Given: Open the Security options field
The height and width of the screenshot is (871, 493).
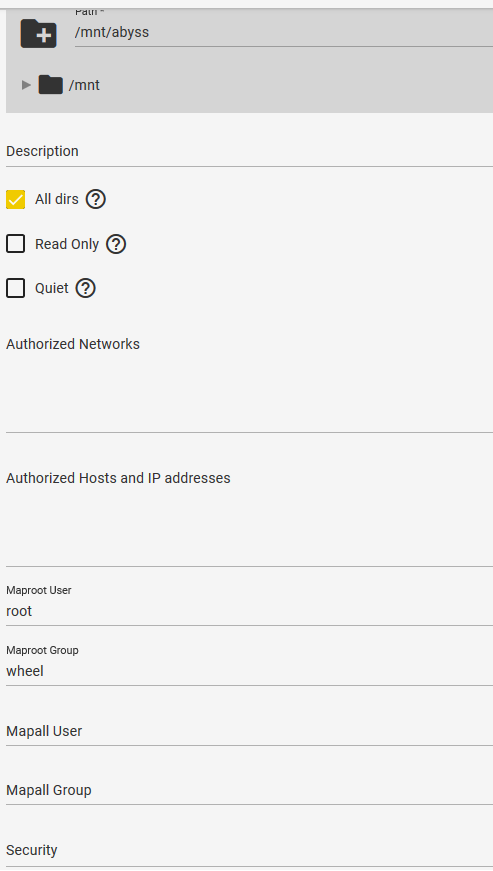Looking at the screenshot, I should click(249, 850).
